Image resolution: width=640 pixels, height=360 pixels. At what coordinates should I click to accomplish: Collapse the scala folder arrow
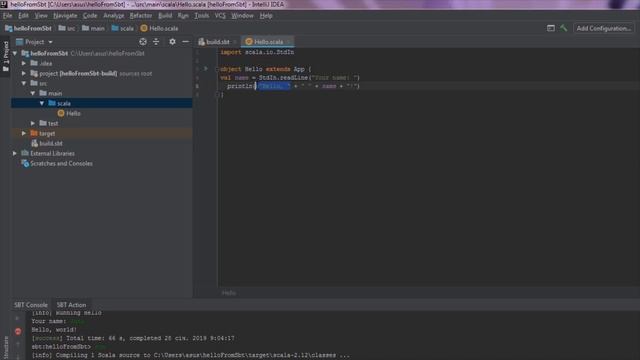[x=42, y=103]
